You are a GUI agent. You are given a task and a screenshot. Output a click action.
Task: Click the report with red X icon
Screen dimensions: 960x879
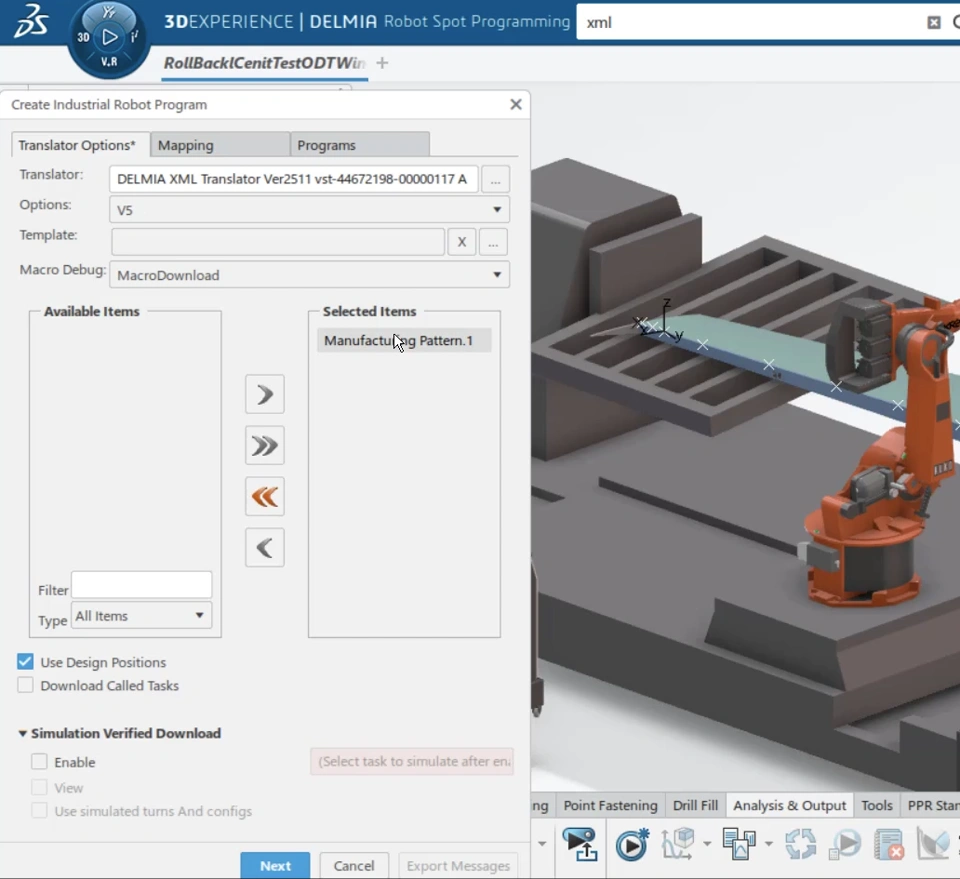click(x=890, y=844)
